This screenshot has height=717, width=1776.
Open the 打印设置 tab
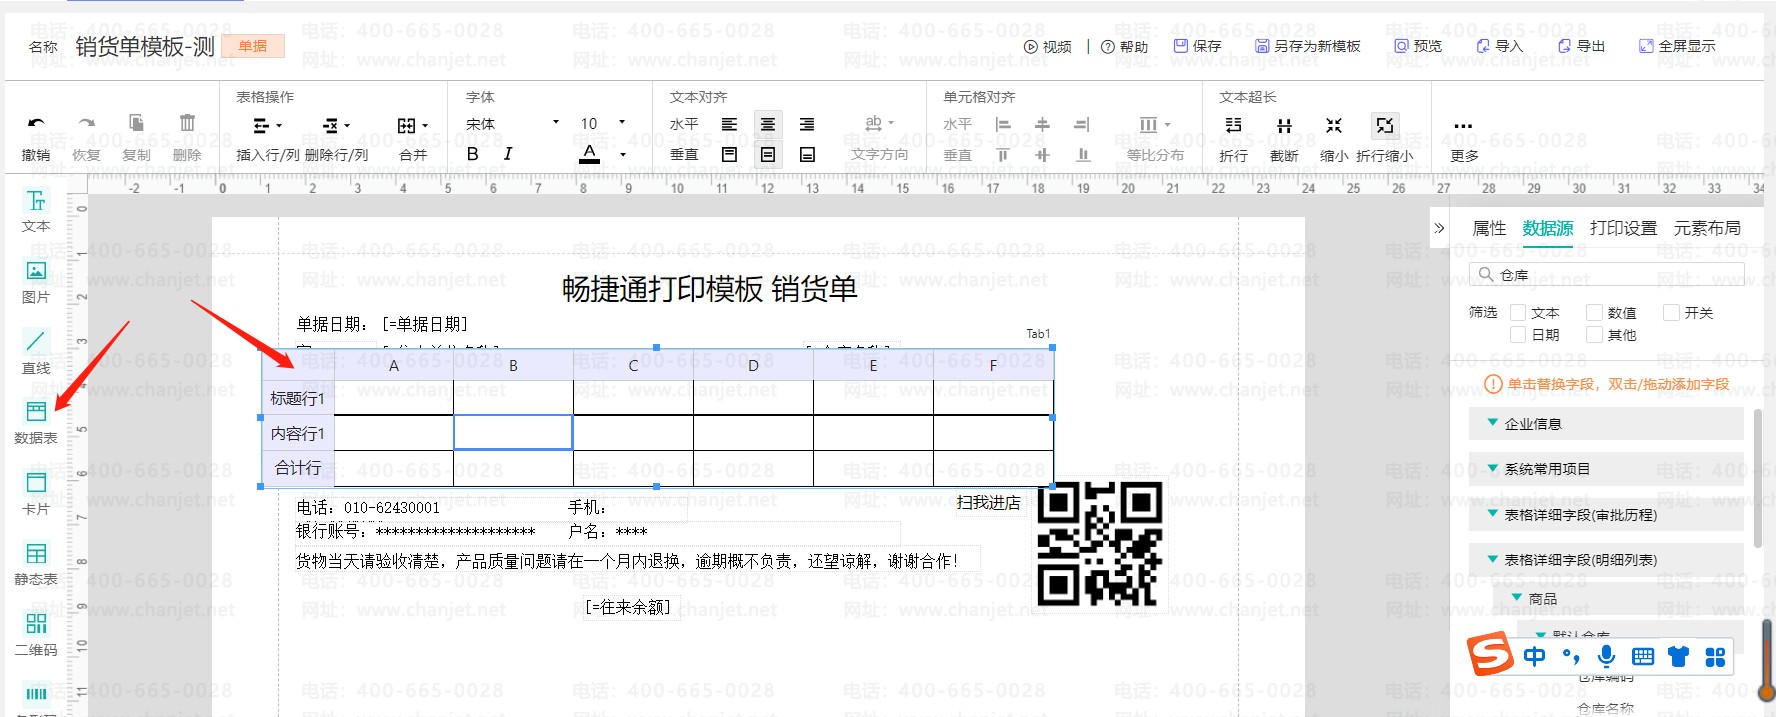tap(1623, 228)
